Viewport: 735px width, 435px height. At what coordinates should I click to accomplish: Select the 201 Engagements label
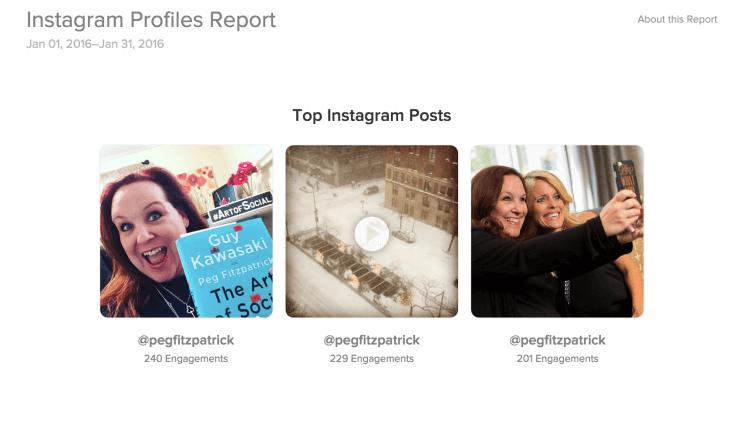(x=557, y=359)
